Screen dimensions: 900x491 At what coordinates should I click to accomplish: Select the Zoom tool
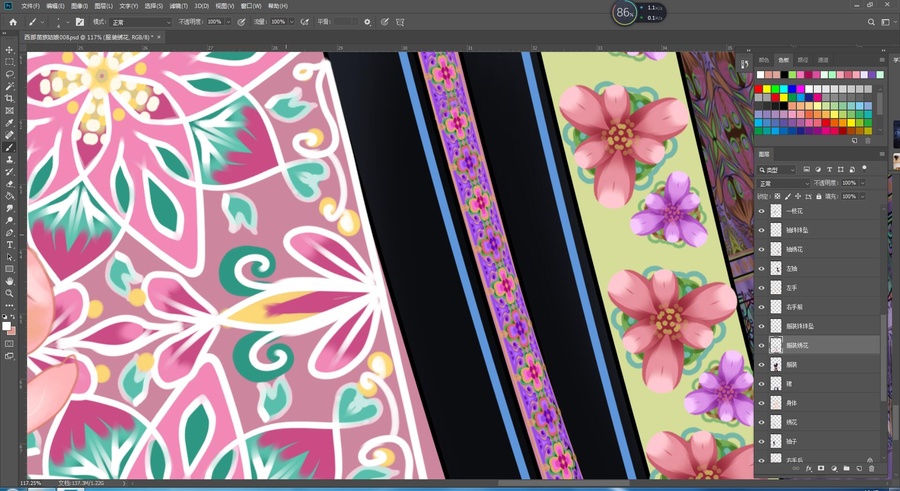(x=9, y=293)
